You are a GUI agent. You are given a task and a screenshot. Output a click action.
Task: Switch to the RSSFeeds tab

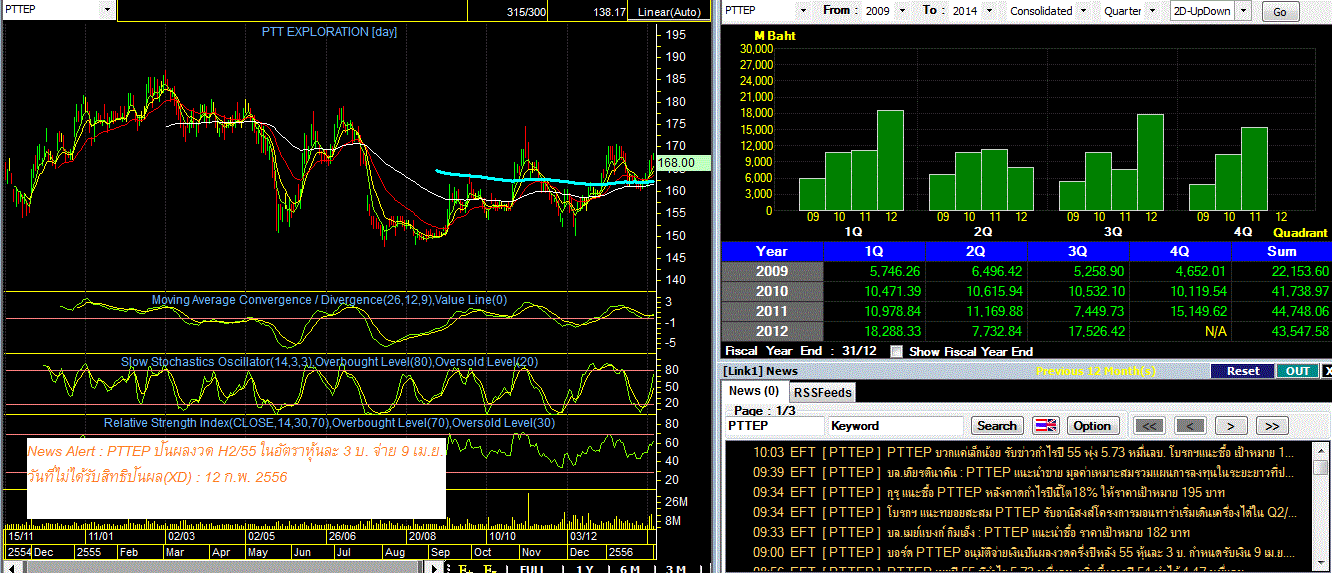[x=822, y=393]
